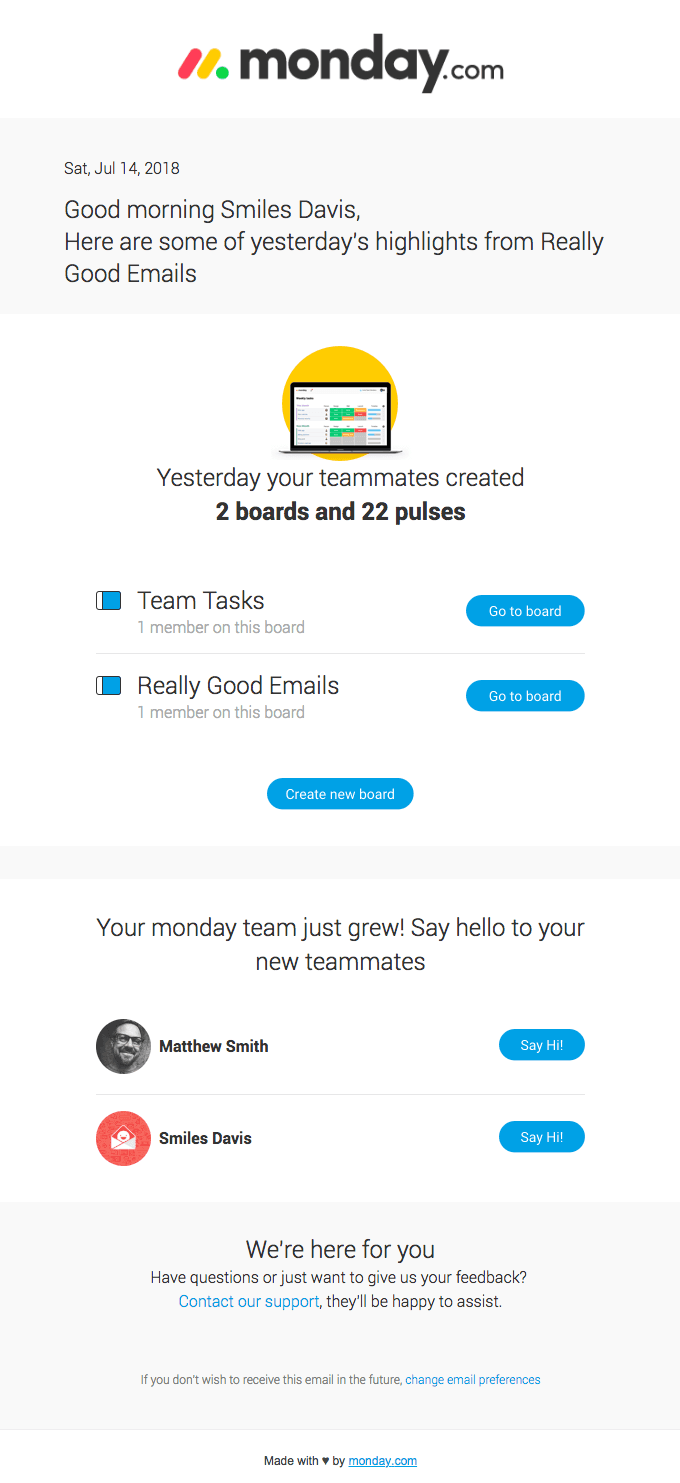680x1483 pixels.
Task: Click Smiles Davis's red envelope avatar
Action: tap(123, 1138)
